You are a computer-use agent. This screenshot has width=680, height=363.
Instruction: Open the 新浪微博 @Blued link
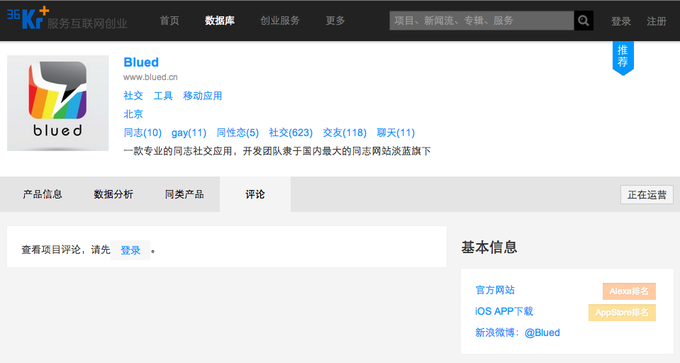517,333
